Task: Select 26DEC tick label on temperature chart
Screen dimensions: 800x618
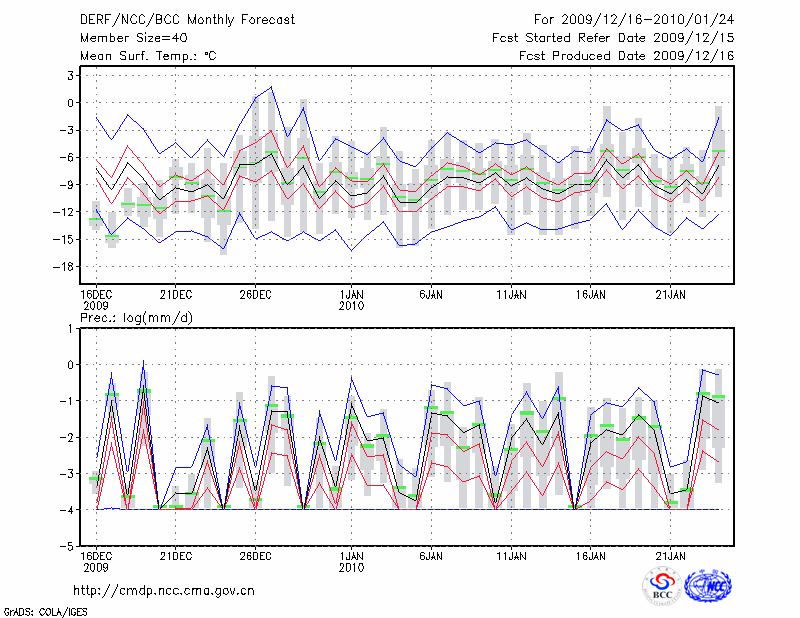Action: (255, 295)
